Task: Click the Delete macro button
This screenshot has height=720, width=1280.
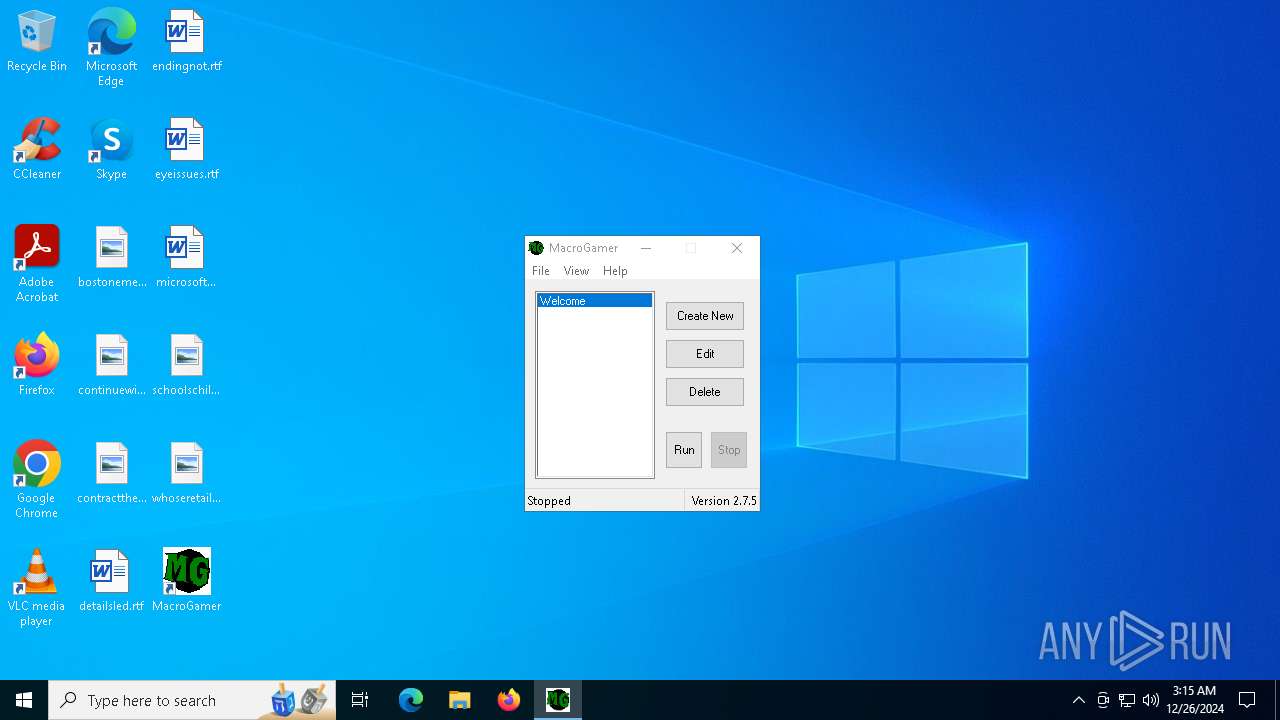Action: (x=705, y=392)
